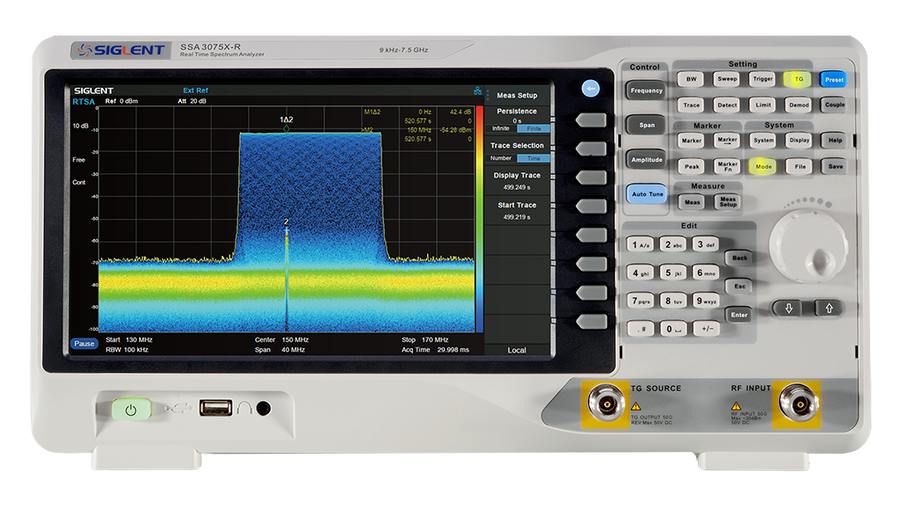Select Finite persistence option

534,129
